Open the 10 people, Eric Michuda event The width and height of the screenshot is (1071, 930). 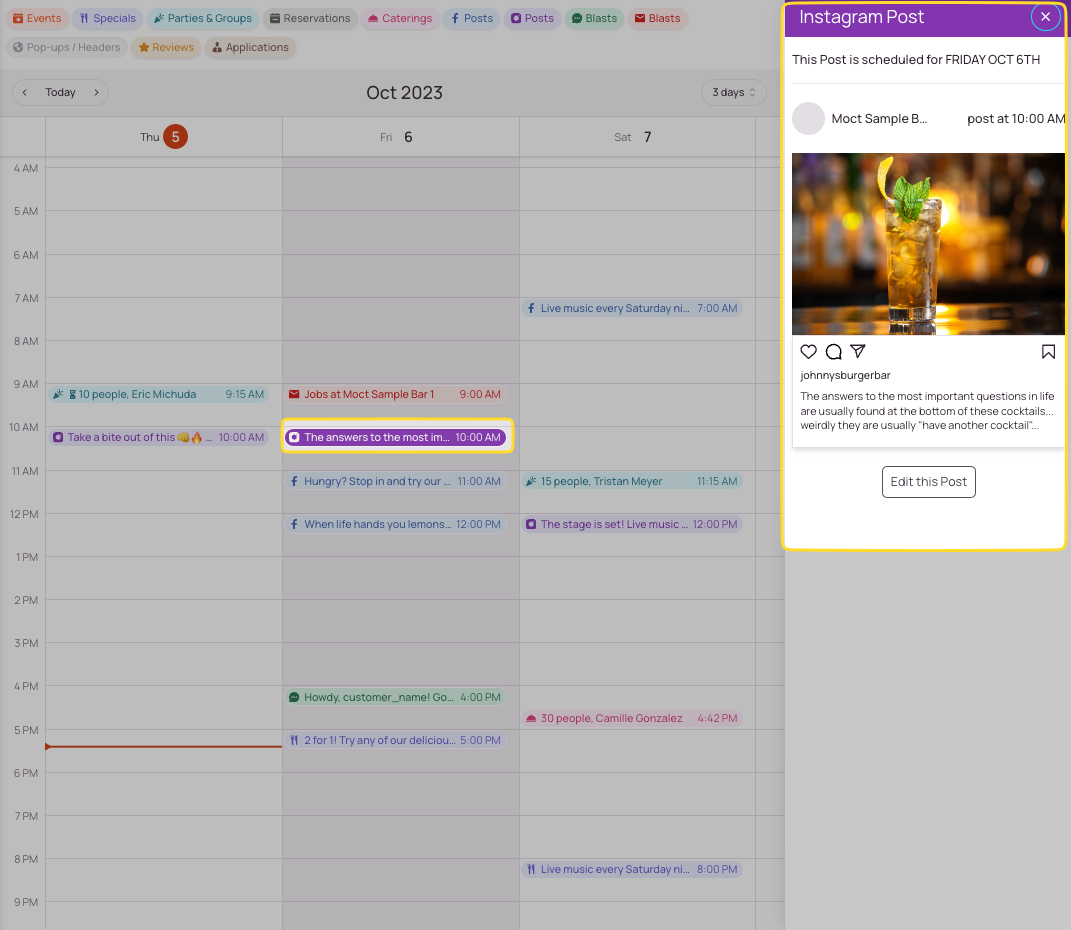coord(158,394)
